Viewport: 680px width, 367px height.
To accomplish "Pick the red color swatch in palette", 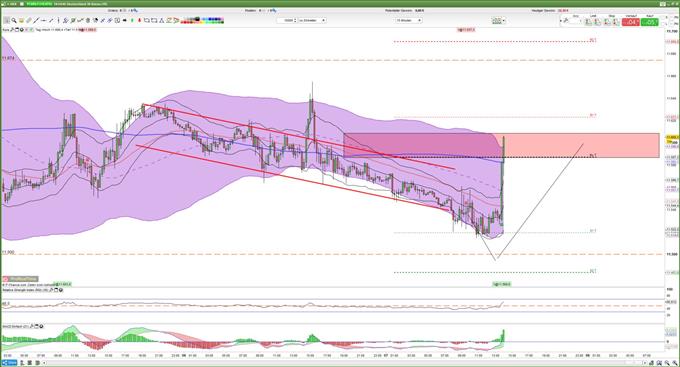I will coord(185,22).
